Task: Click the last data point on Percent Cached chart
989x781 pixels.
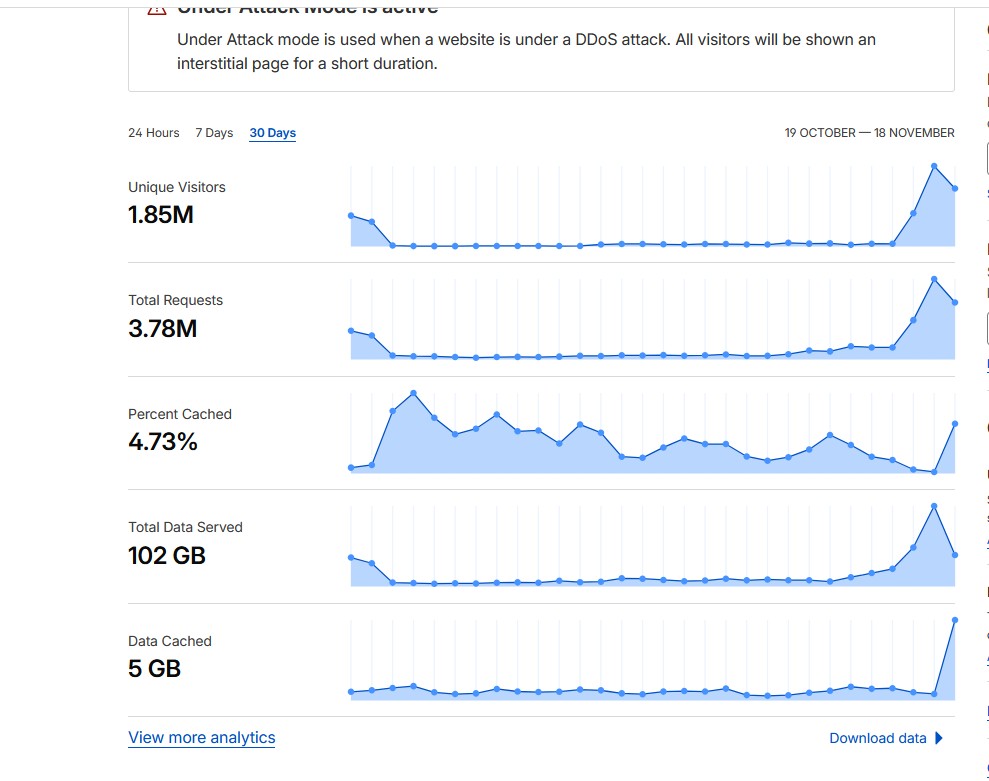Action: tap(955, 424)
